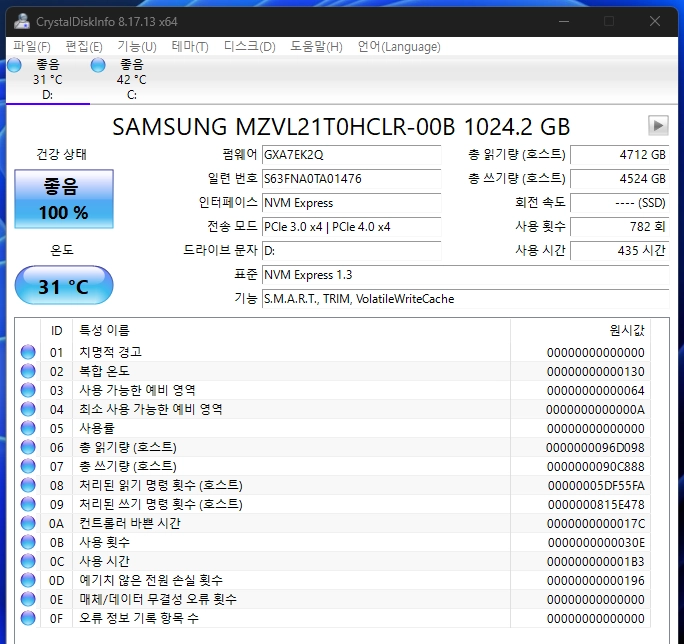Click the attribute name 사용률
This screenshot has width=684, height=644.
click(96, 428)
